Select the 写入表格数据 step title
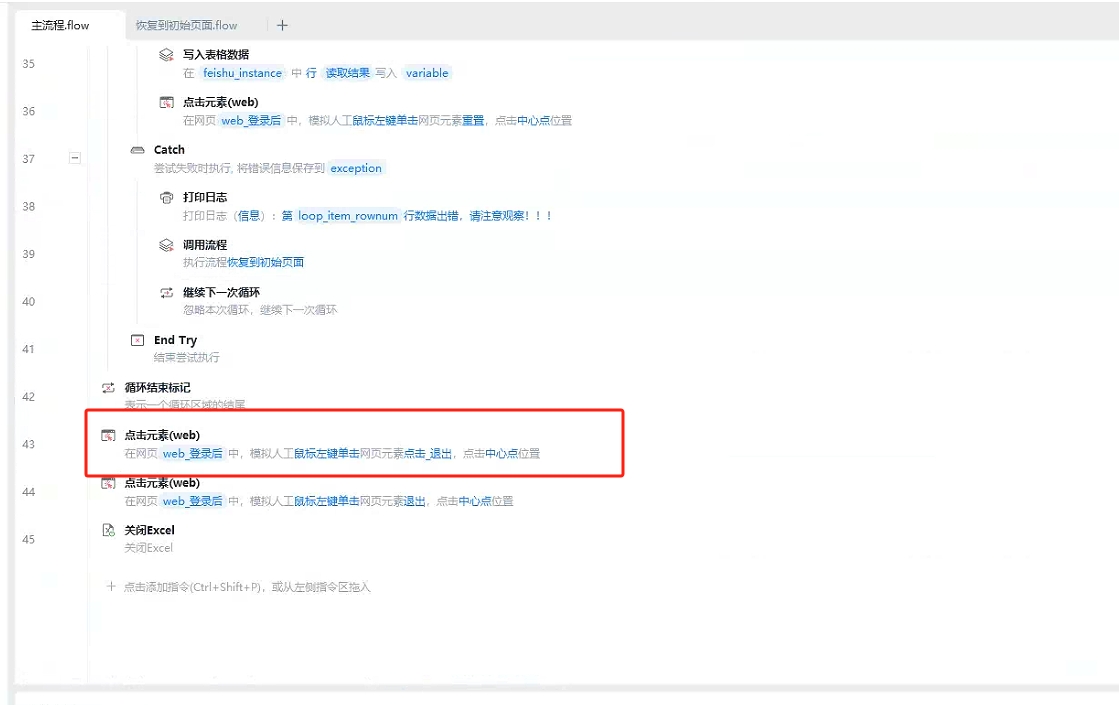 tap(216, 55)
